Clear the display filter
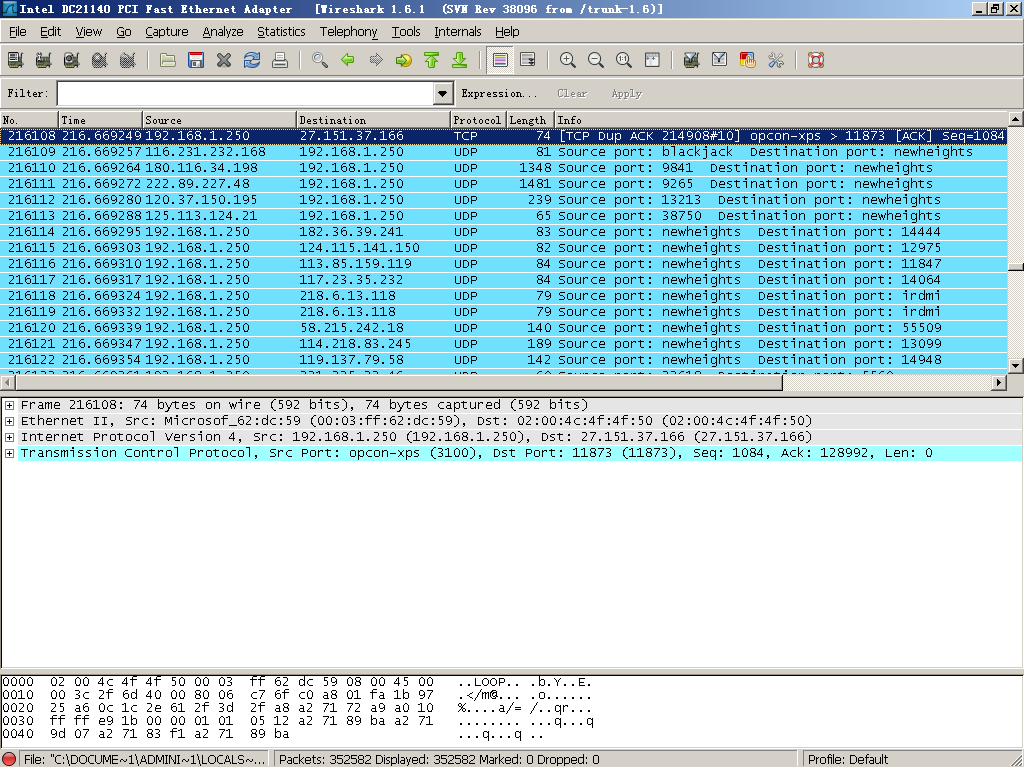Image resolution: width=1024 pixels, height=768 pixels. click(x=572, y=93)
